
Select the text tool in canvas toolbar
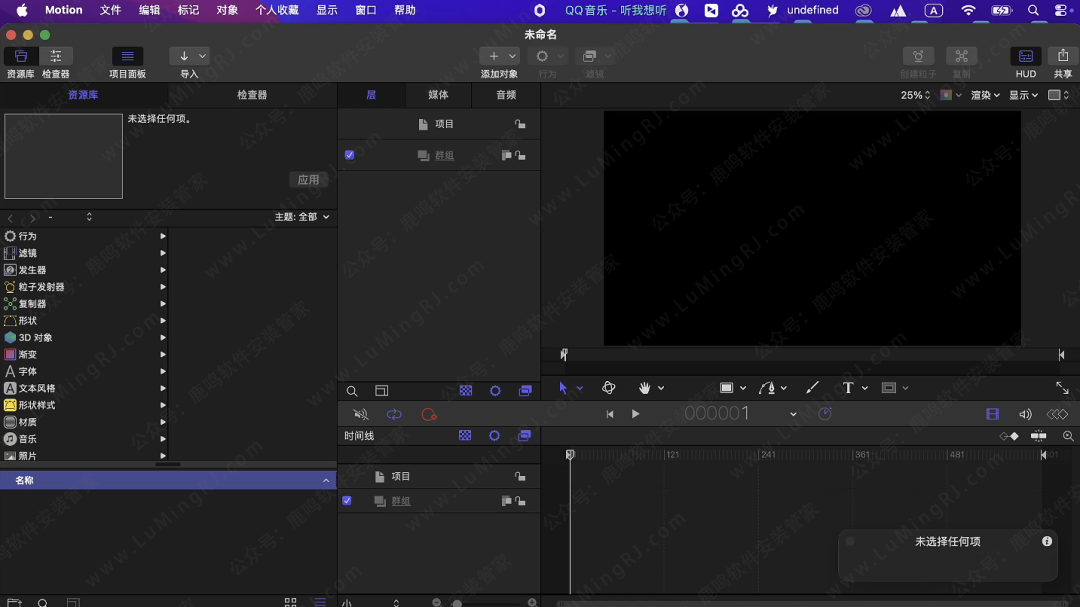pos(848,388)
